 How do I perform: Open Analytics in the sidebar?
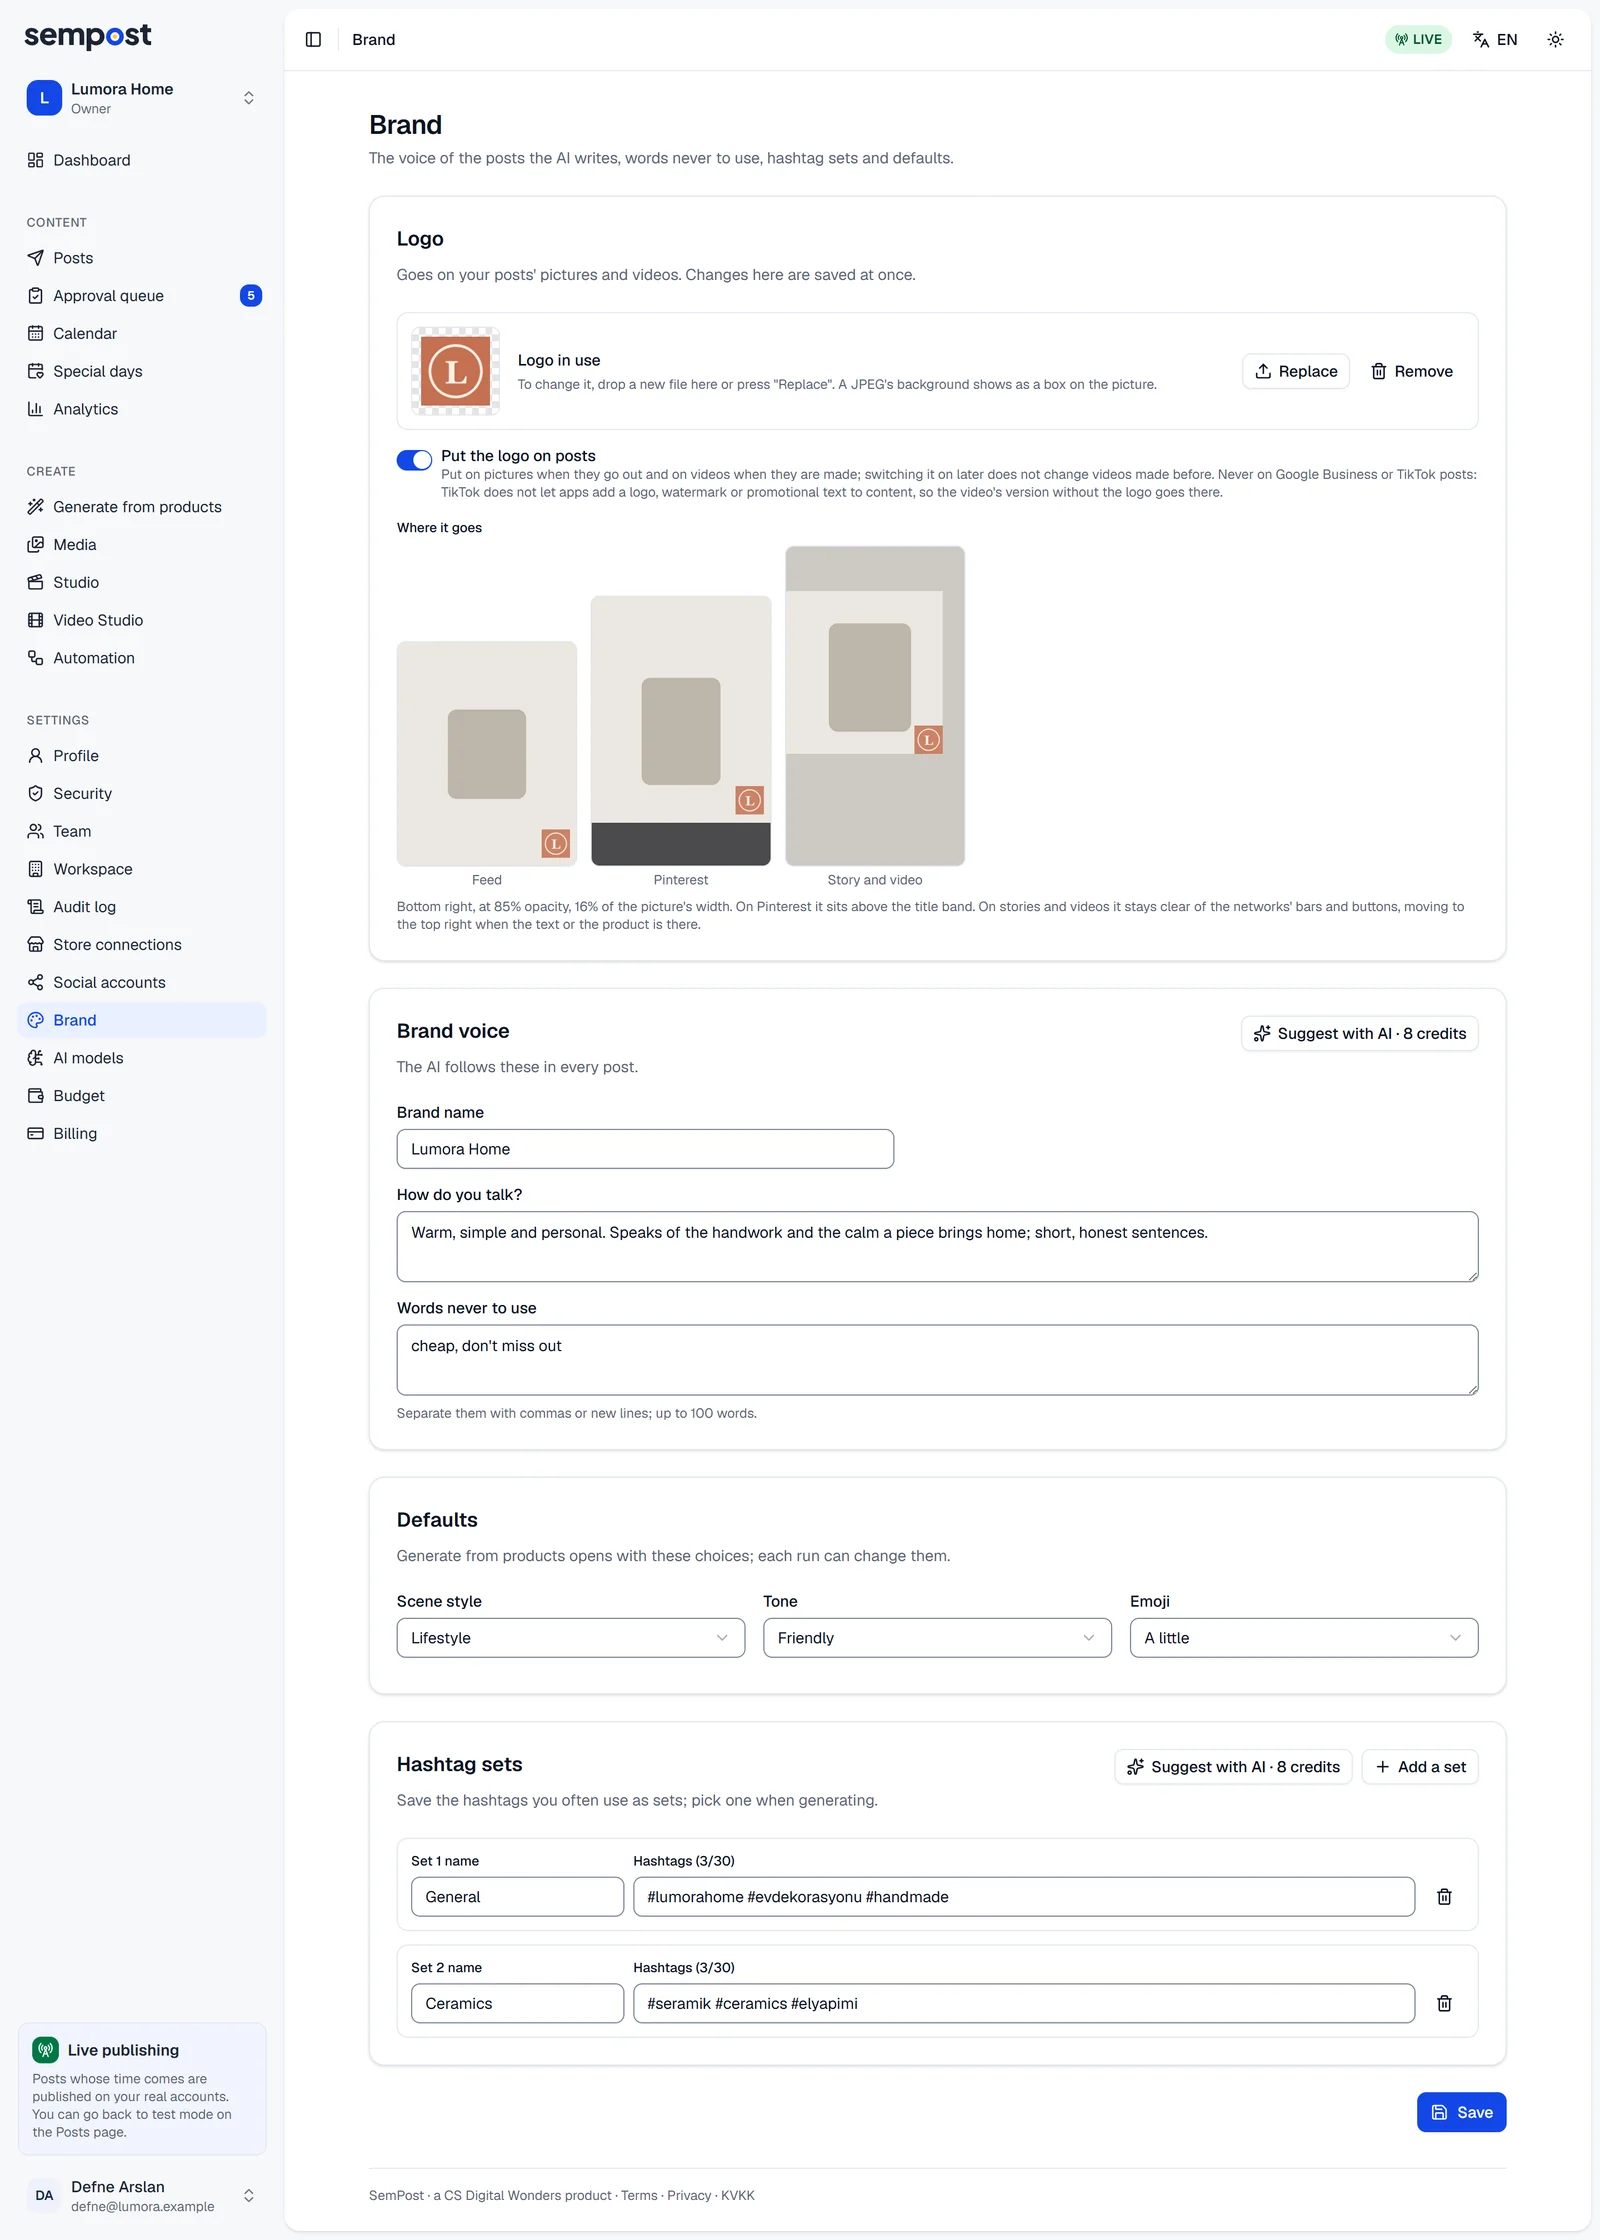tap(142, 409)
